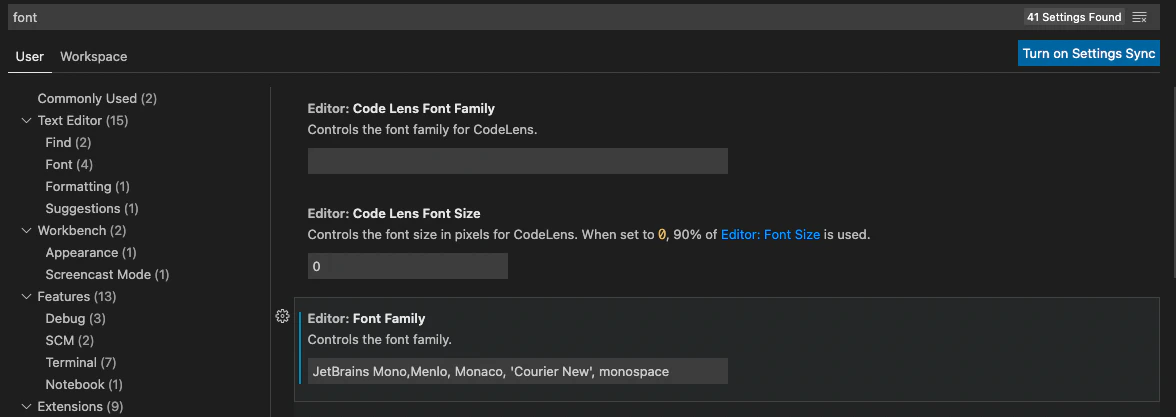The width and height of the screenshot is (1176, 417).
Task: Click the gear icon beside Font Family
Action: 282,317
